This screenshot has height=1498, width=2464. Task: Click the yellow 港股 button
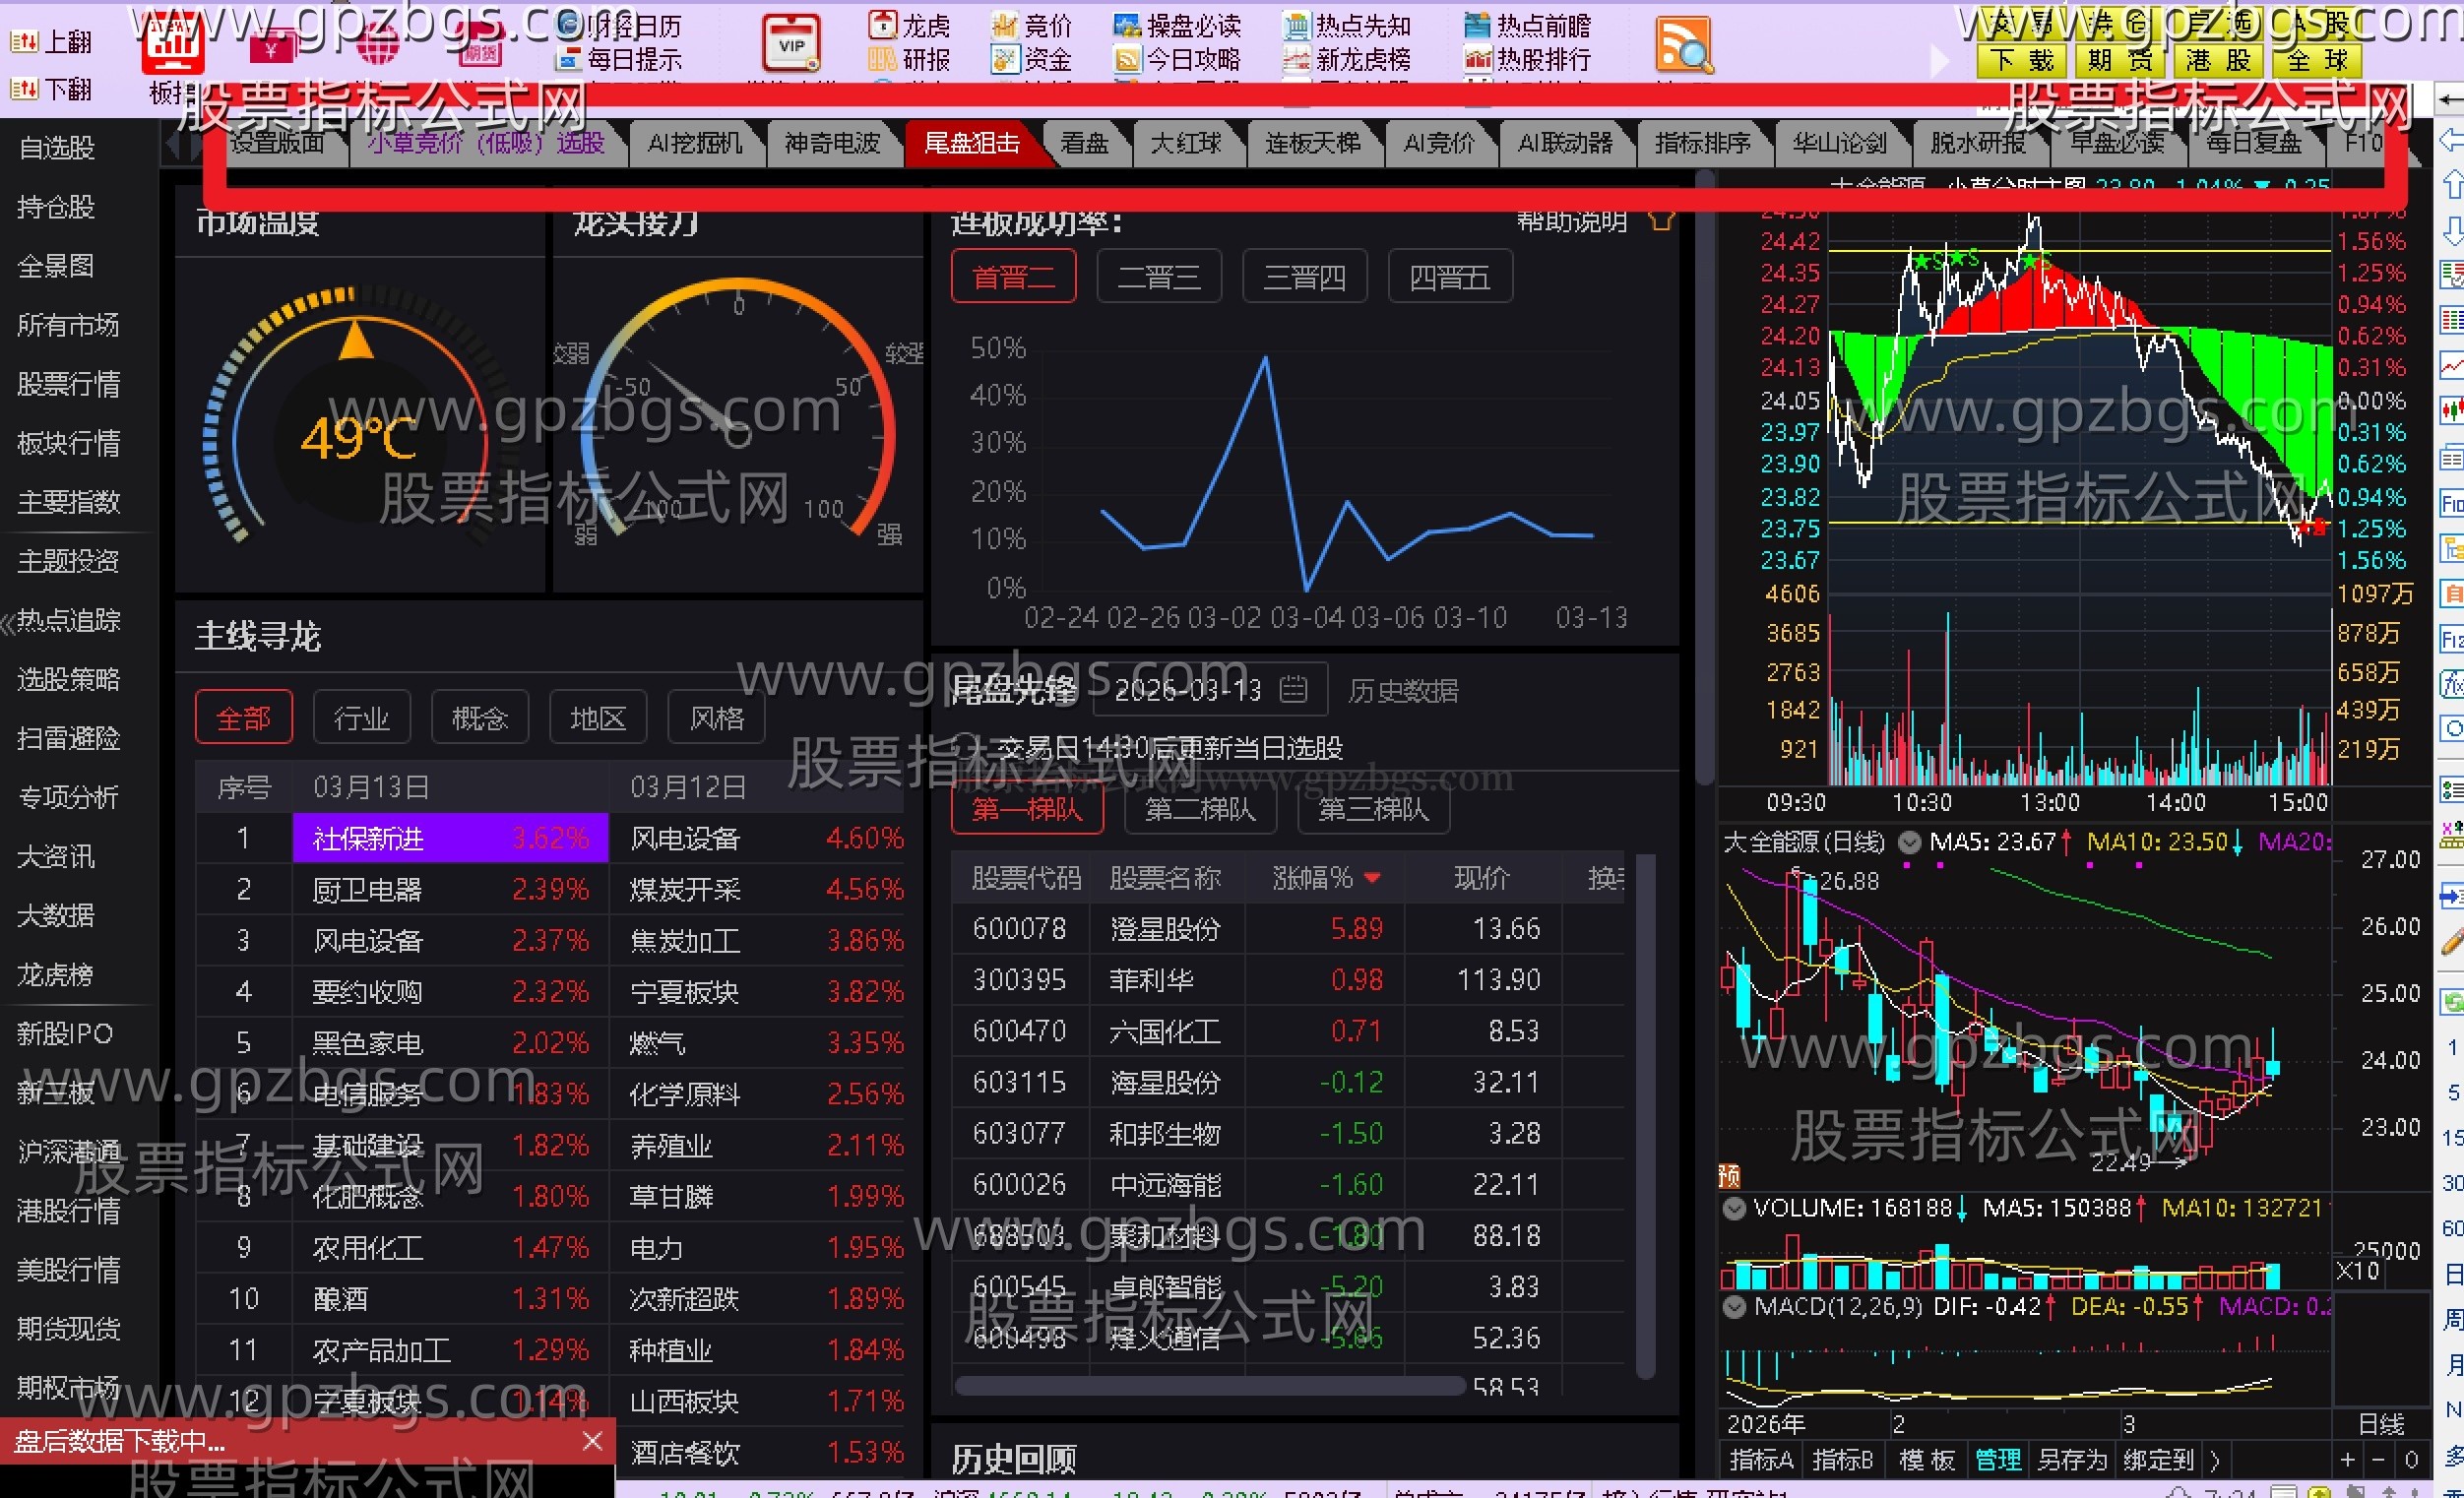coord(2217,61)
